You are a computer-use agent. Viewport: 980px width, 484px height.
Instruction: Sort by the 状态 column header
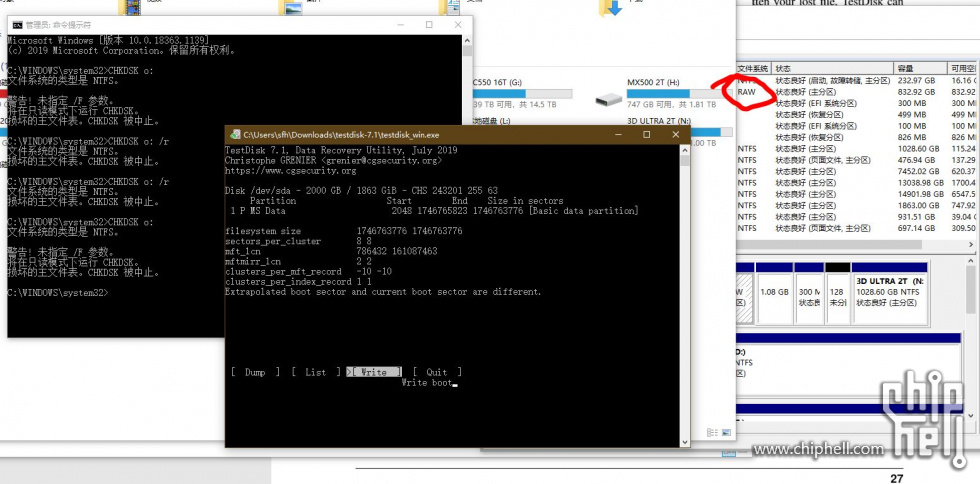coord(834,68)
